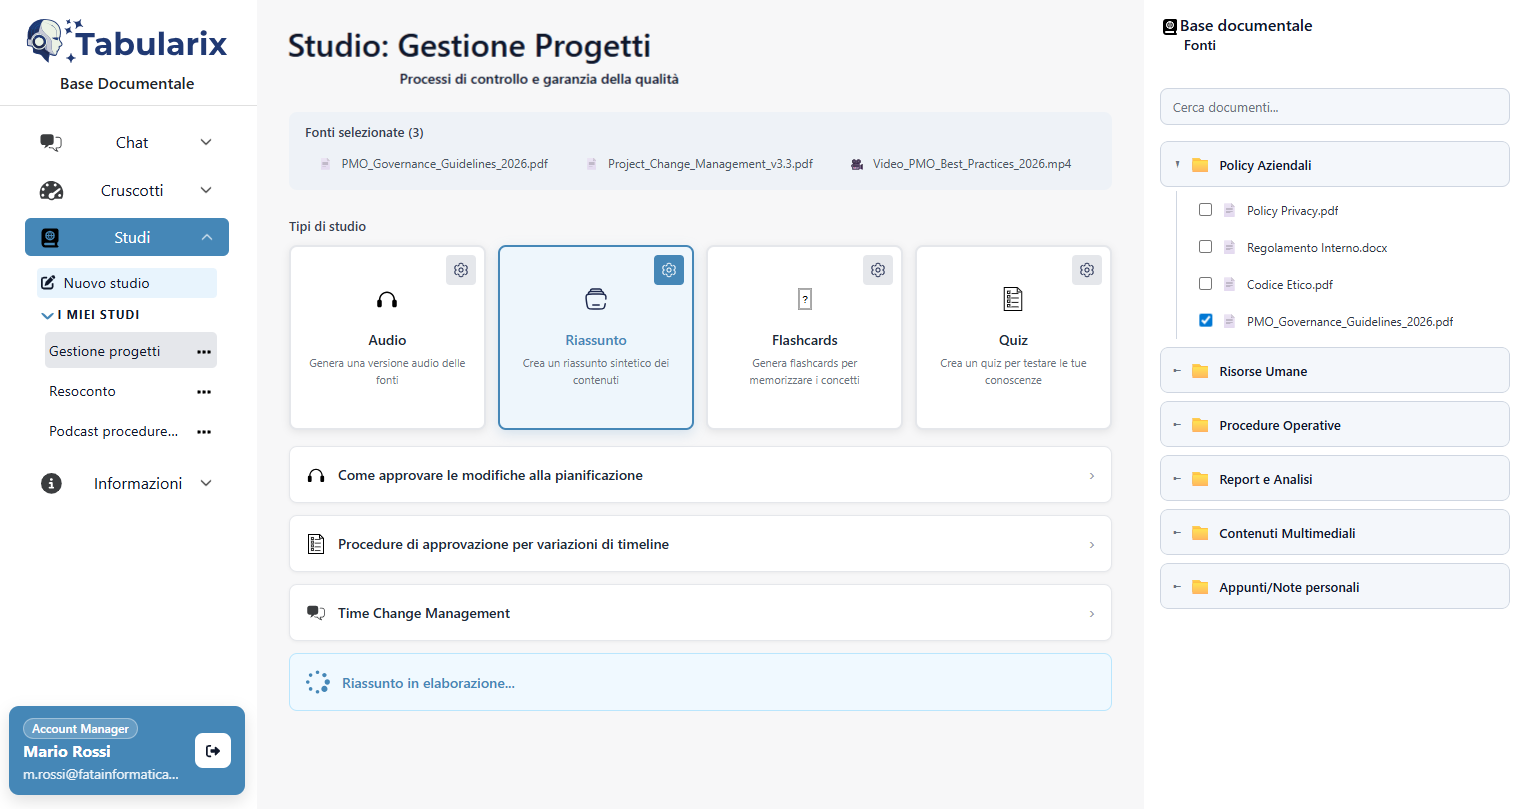Click the logout icon next to Mario Rossi
Image resolution: width=1523 pixels, height=809 pixels.
click(213, 751)
